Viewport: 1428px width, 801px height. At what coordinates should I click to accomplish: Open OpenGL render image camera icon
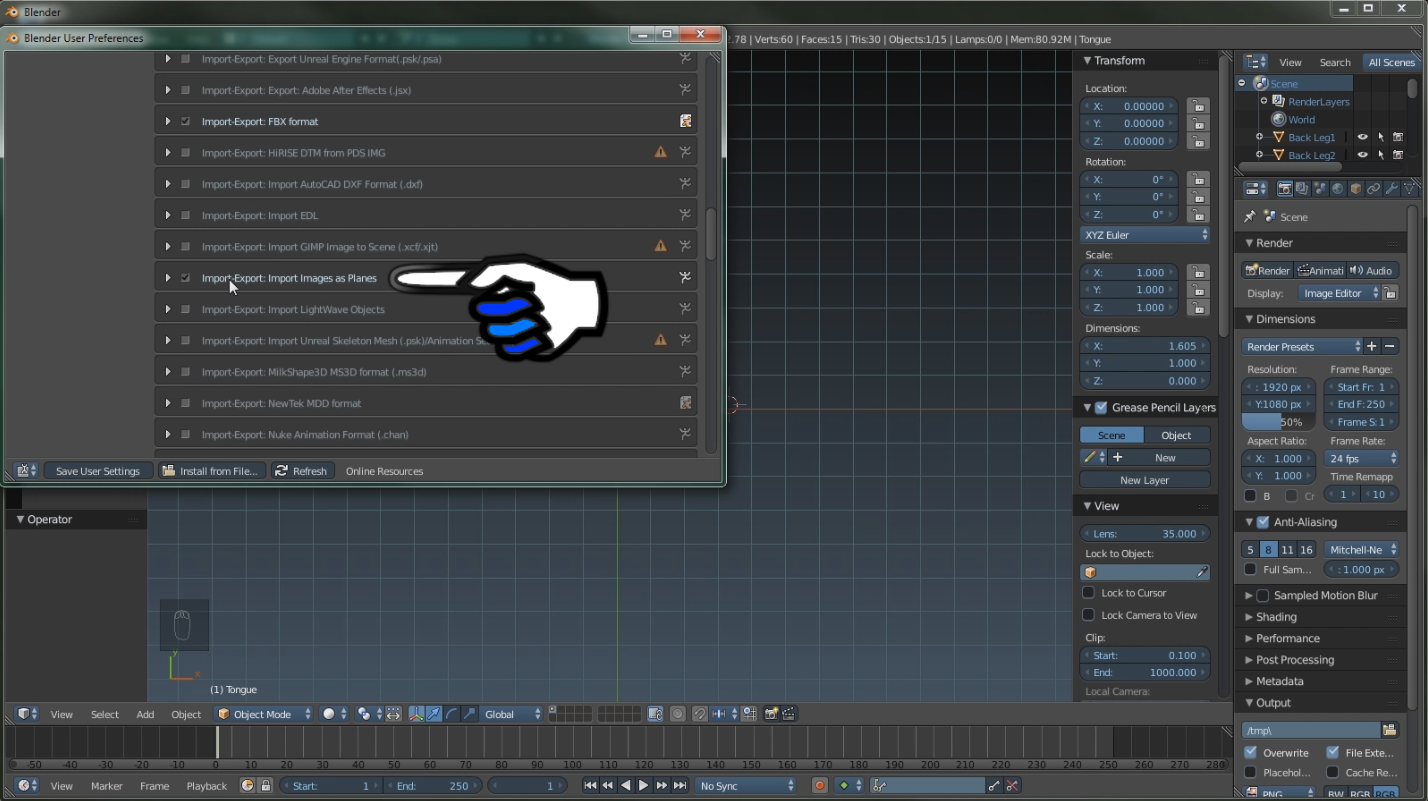pos(771,714)
